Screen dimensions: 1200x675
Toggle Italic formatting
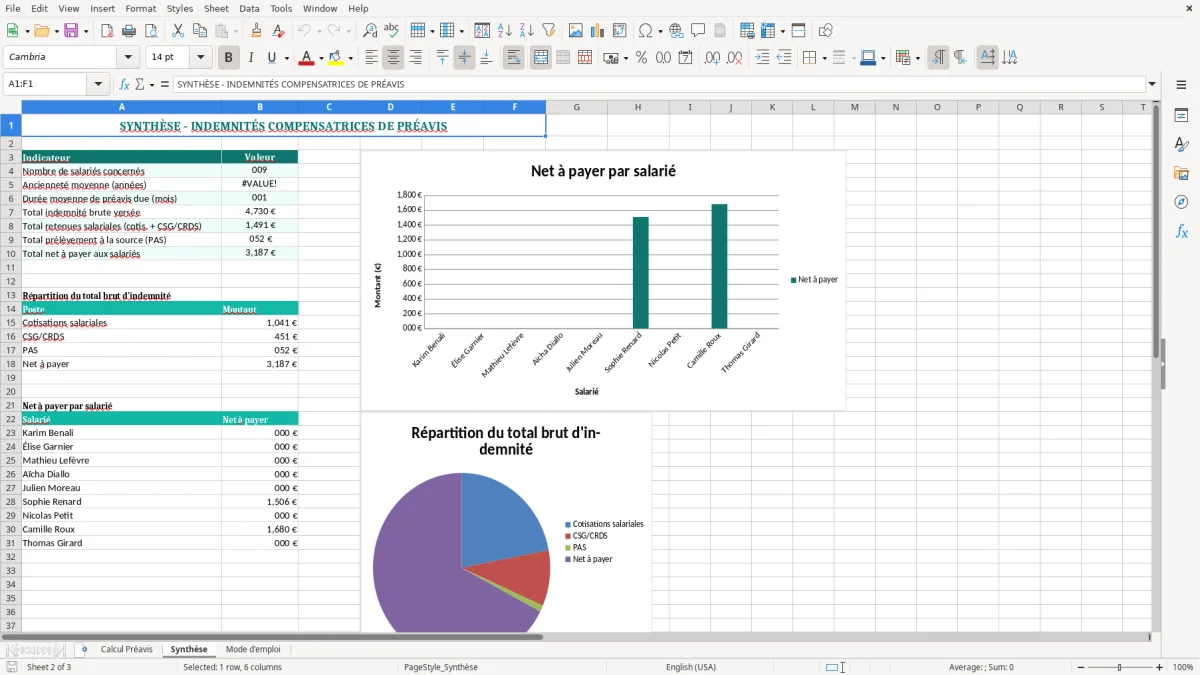250,58
